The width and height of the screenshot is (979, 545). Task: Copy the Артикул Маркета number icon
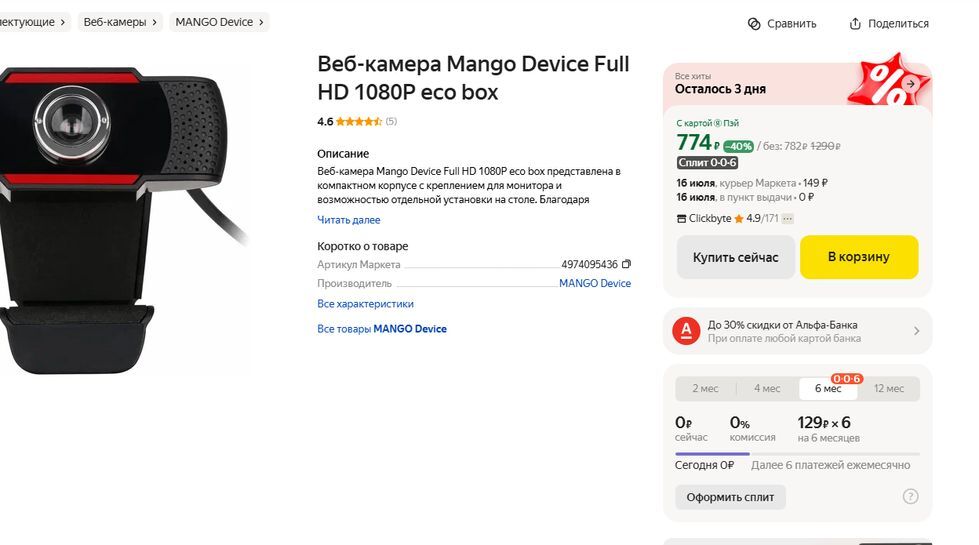pos(626,264)
